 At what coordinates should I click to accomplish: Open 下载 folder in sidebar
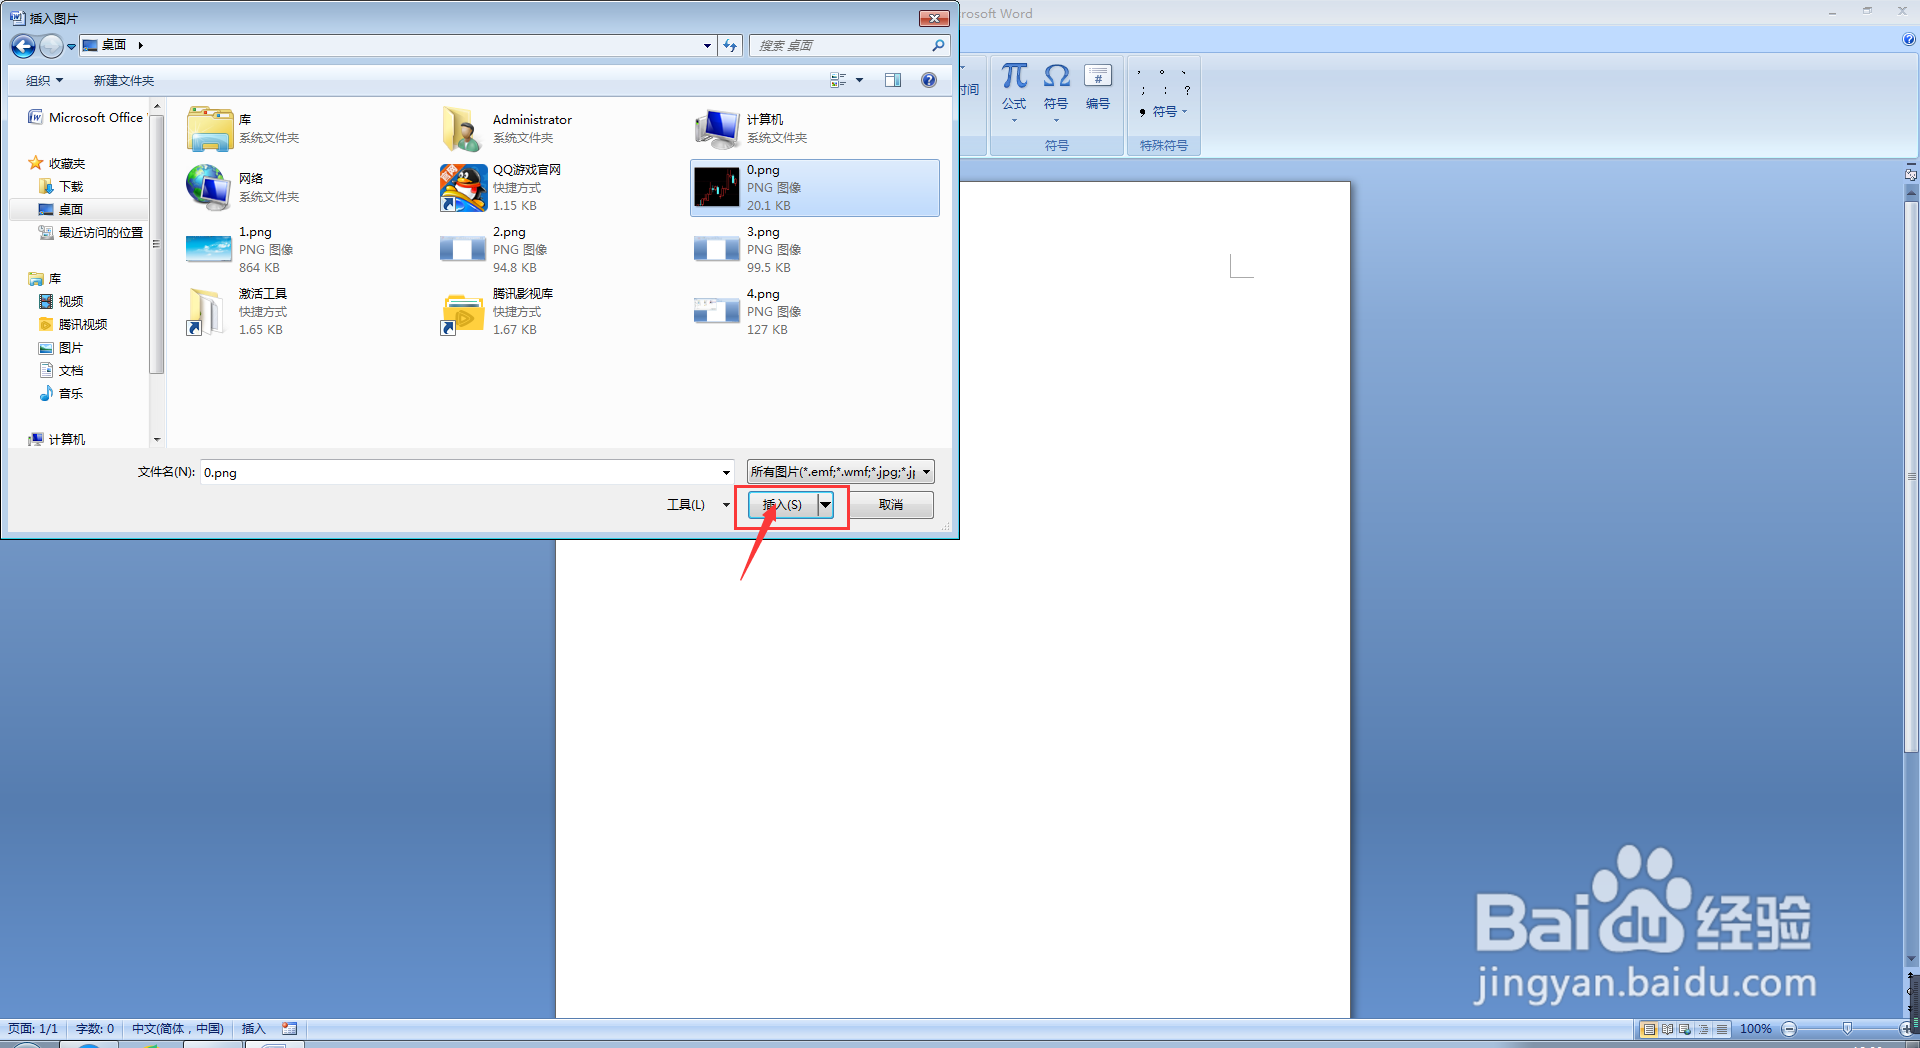tap(62, 187)
